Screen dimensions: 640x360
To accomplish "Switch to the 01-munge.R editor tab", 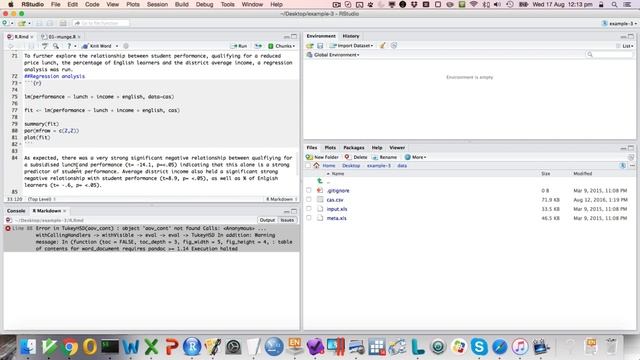I will pyautogui.click(x=62, y=37).
